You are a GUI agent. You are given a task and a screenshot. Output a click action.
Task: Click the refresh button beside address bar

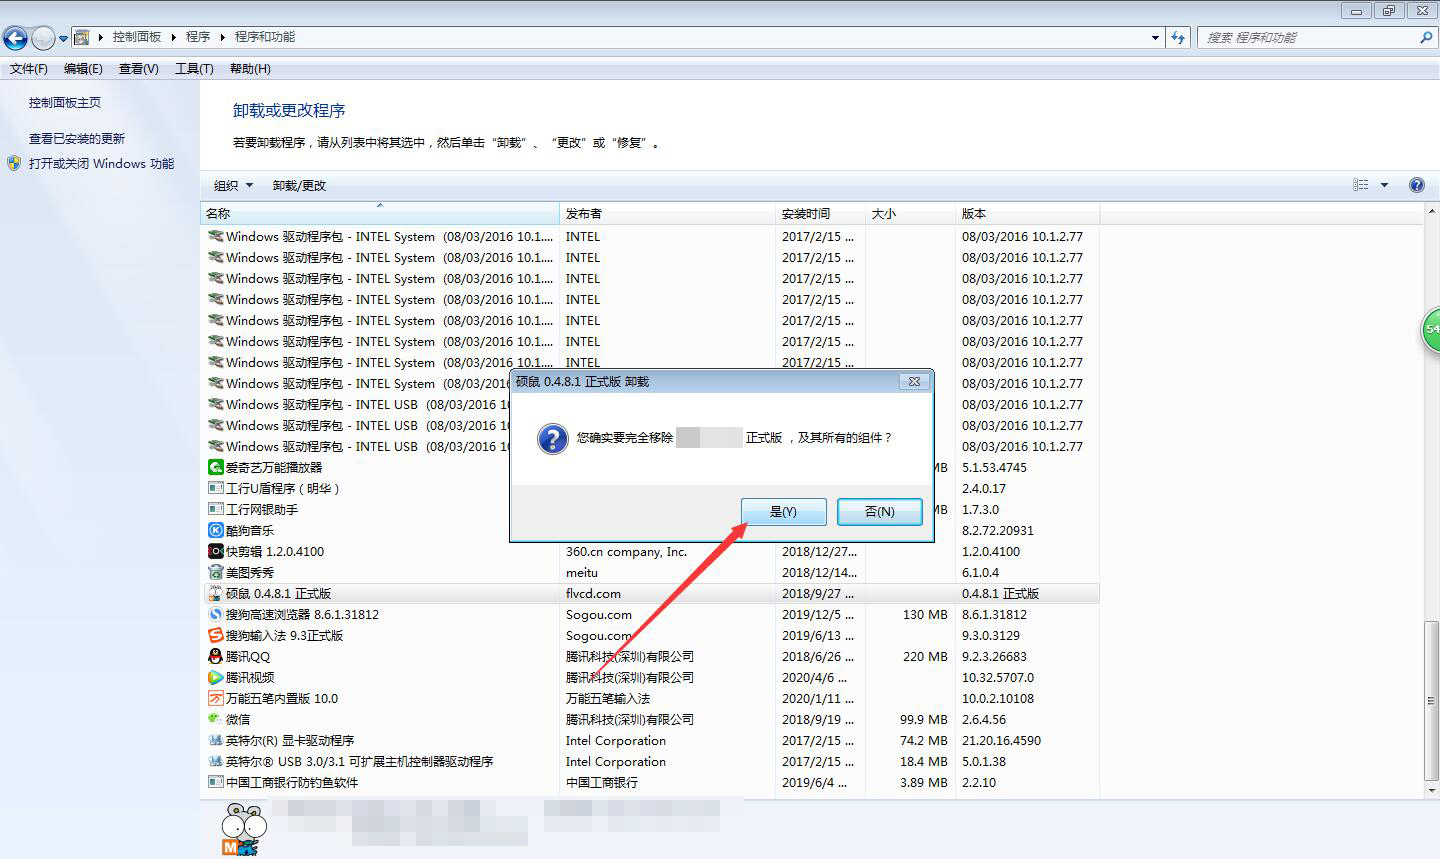coord(1178,38)
